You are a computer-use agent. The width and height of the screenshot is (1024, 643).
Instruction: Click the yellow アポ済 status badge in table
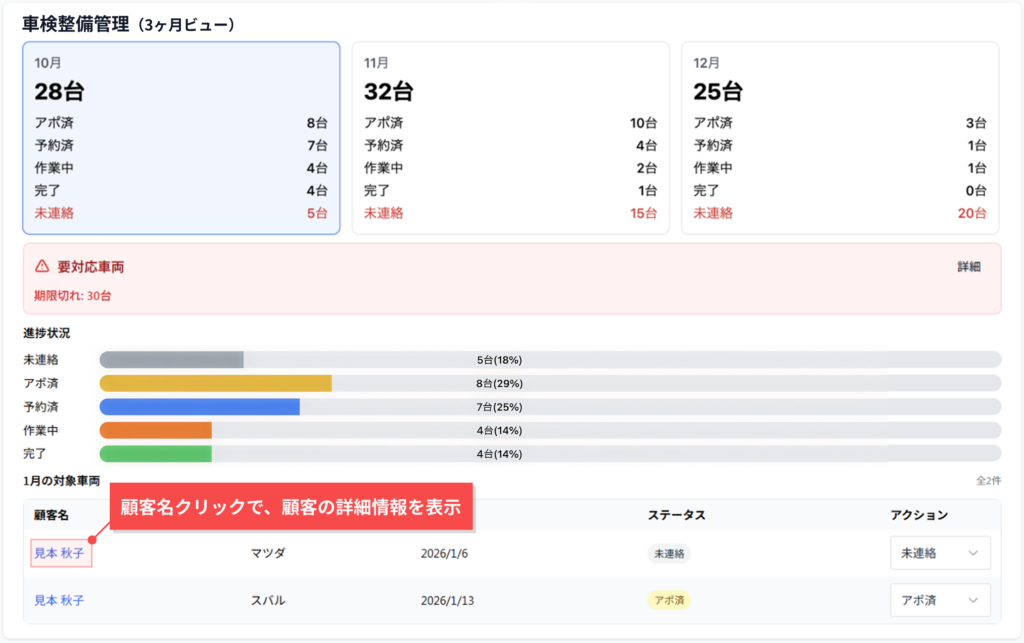tap(669, 601)
